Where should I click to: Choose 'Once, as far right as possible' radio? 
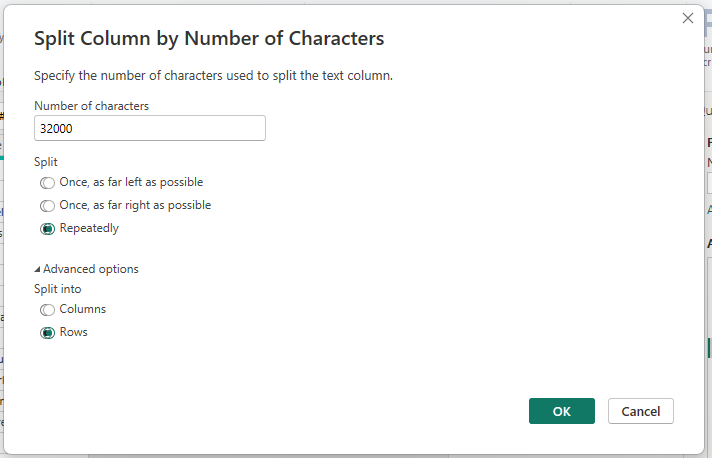coord(48,206)
